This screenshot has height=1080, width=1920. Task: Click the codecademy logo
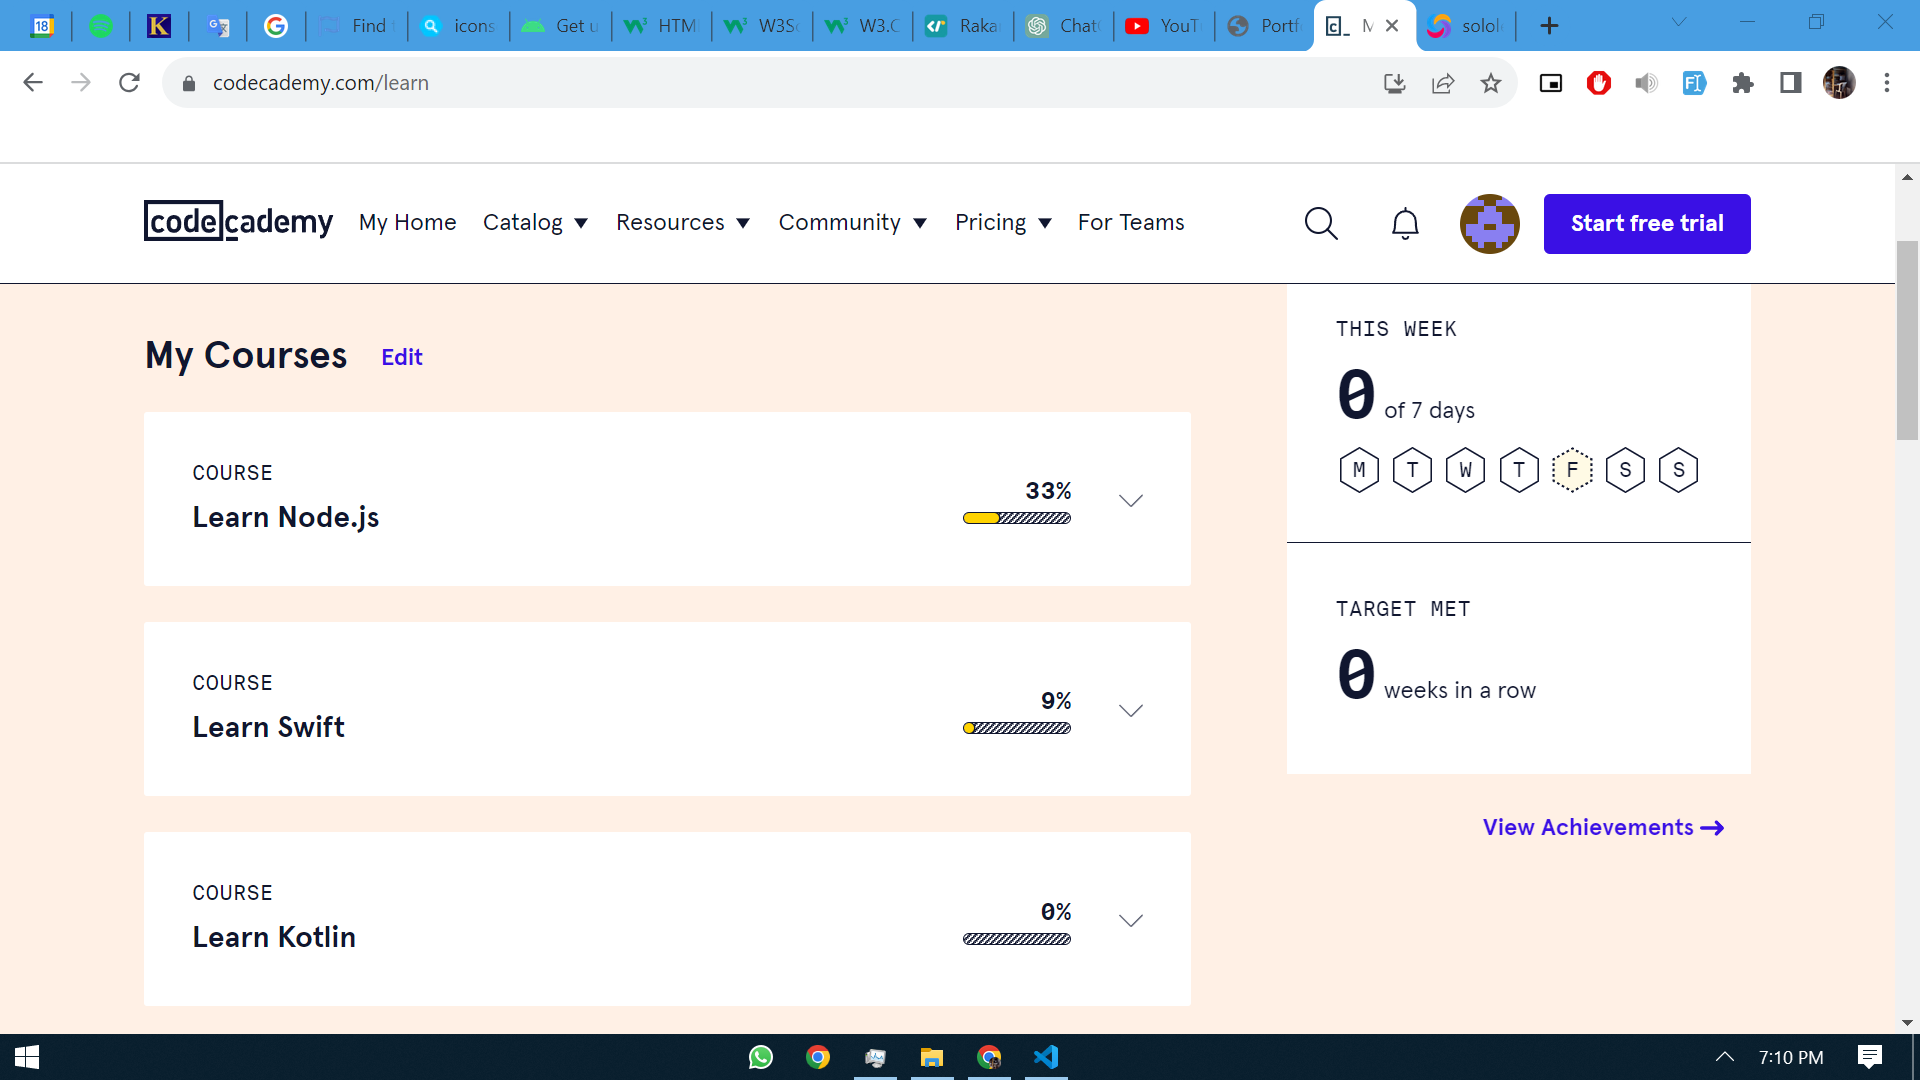[x=237, y=222]
